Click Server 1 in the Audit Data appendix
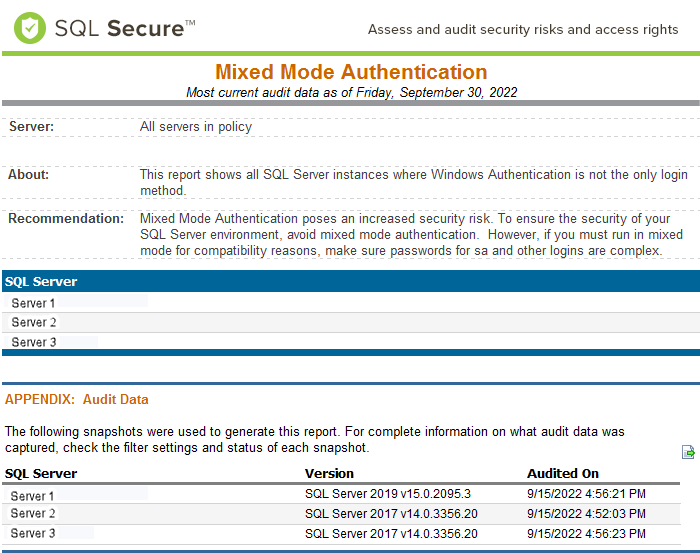 point(33,495)
